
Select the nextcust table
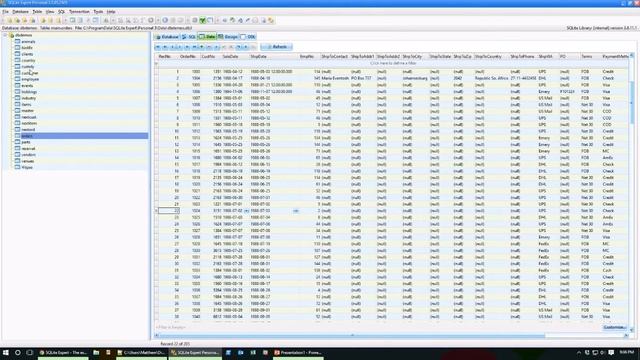point(29,117)
